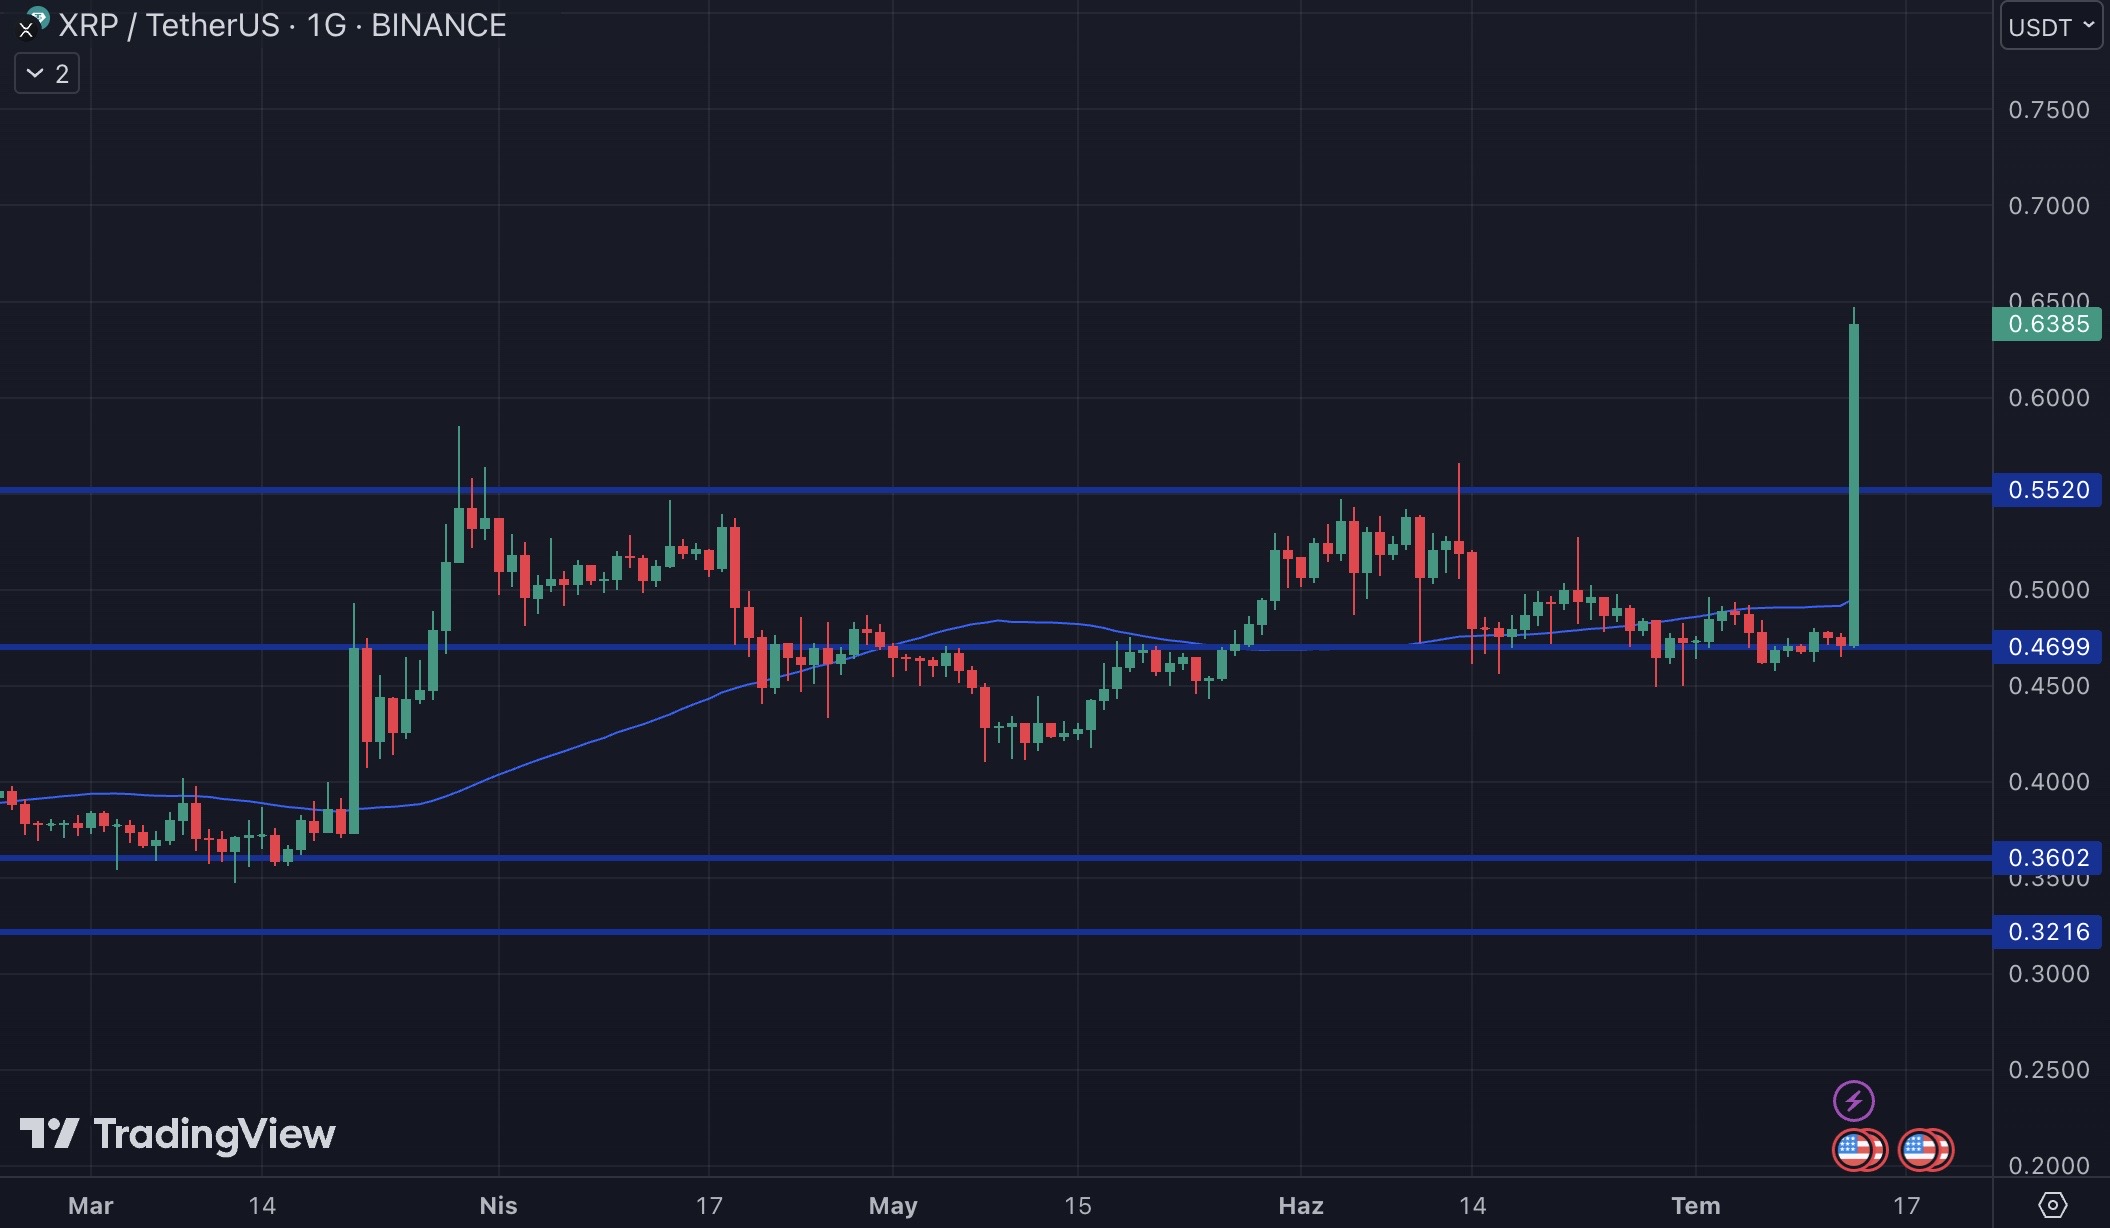
Task: Click the XRP symbol logo icon
Action: tap(34, 22)
